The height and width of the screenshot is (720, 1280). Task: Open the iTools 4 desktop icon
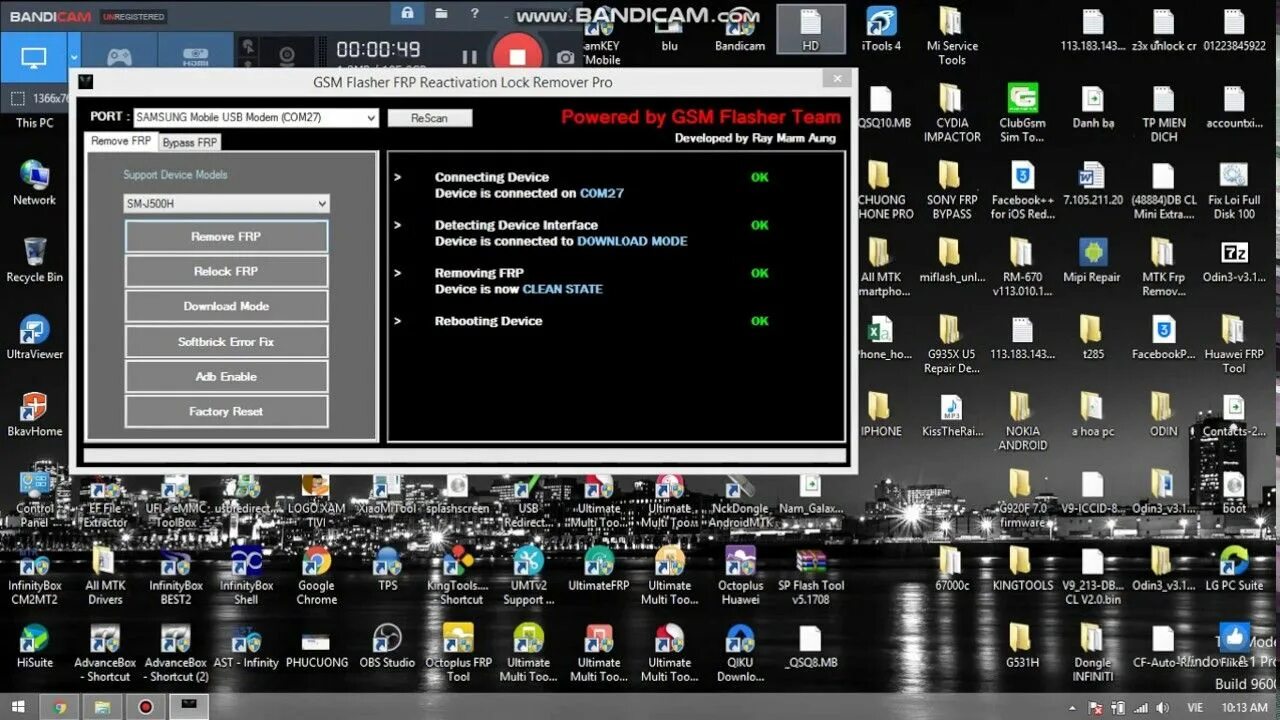[881, 28]
